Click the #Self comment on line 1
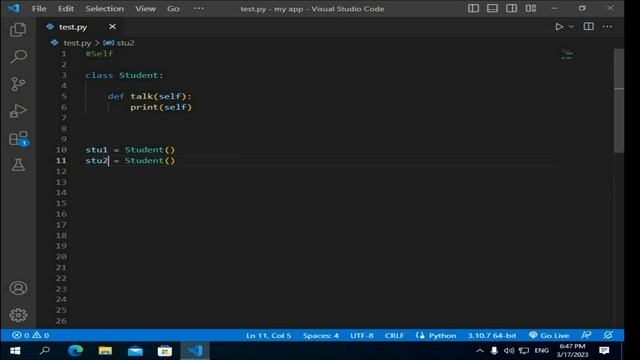 coord(99,53)
